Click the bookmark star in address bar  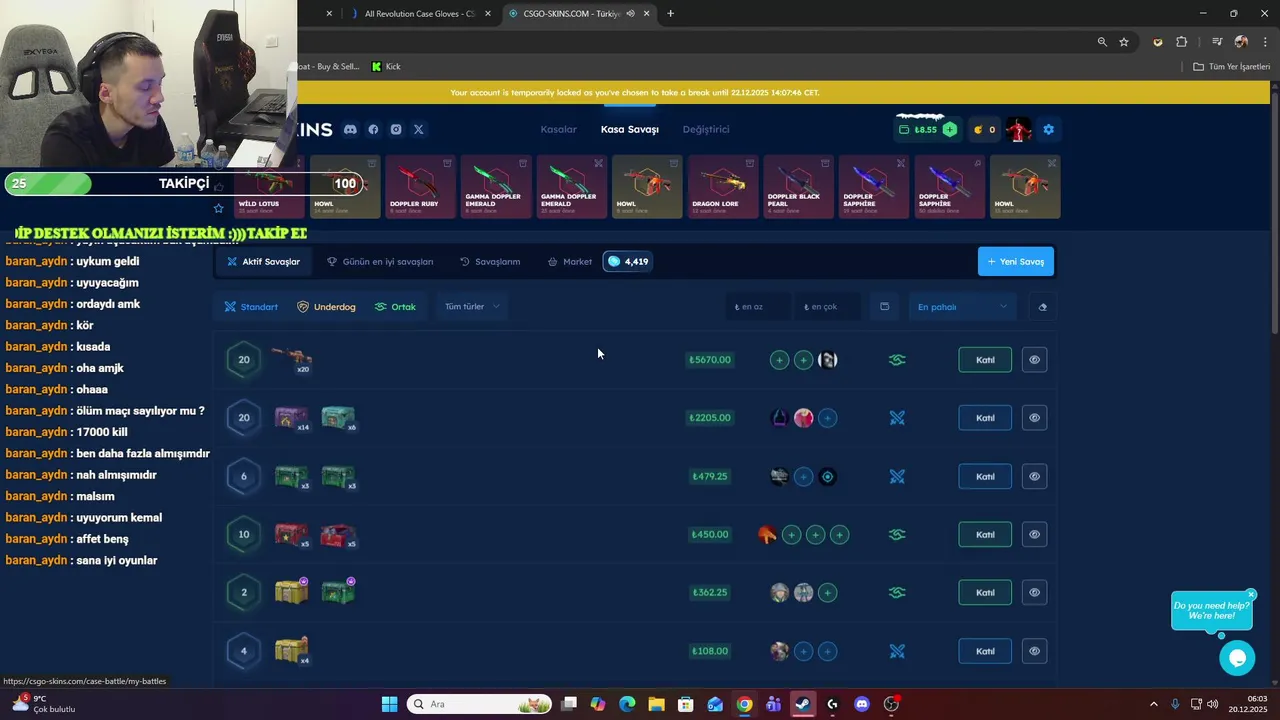tap(1124, 42)
